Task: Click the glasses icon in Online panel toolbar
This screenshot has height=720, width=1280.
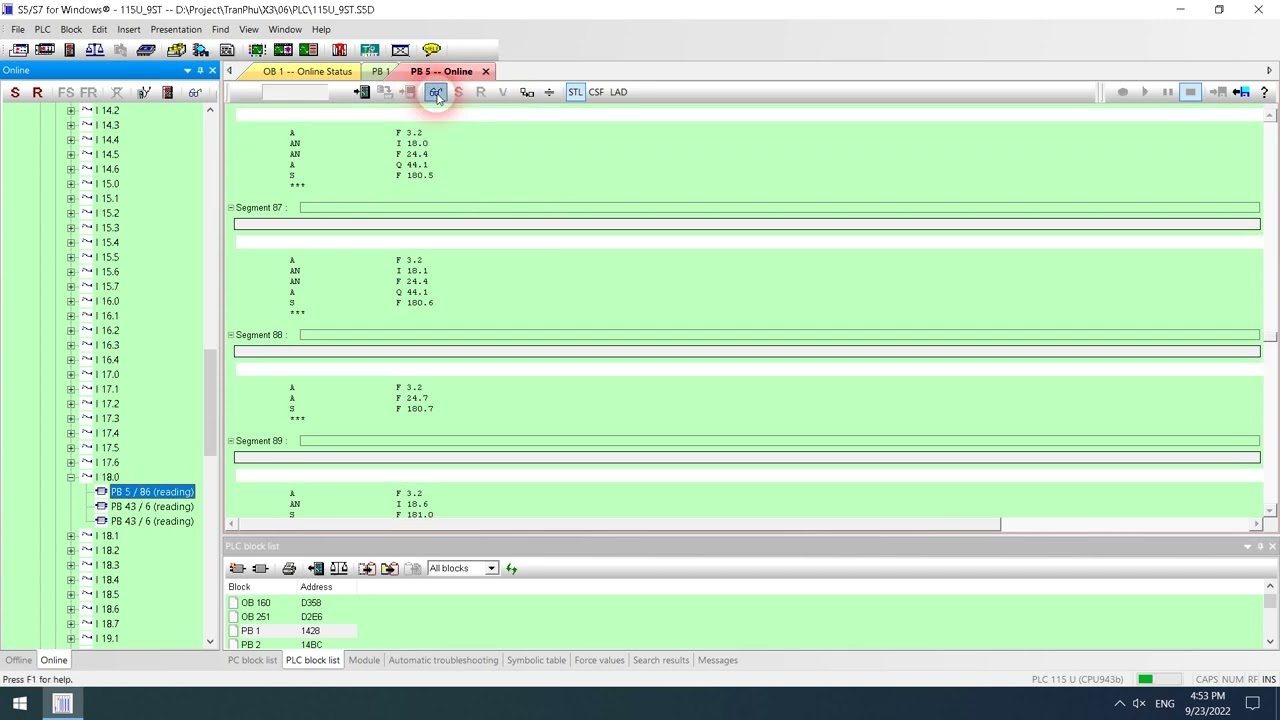Action: 195,92
